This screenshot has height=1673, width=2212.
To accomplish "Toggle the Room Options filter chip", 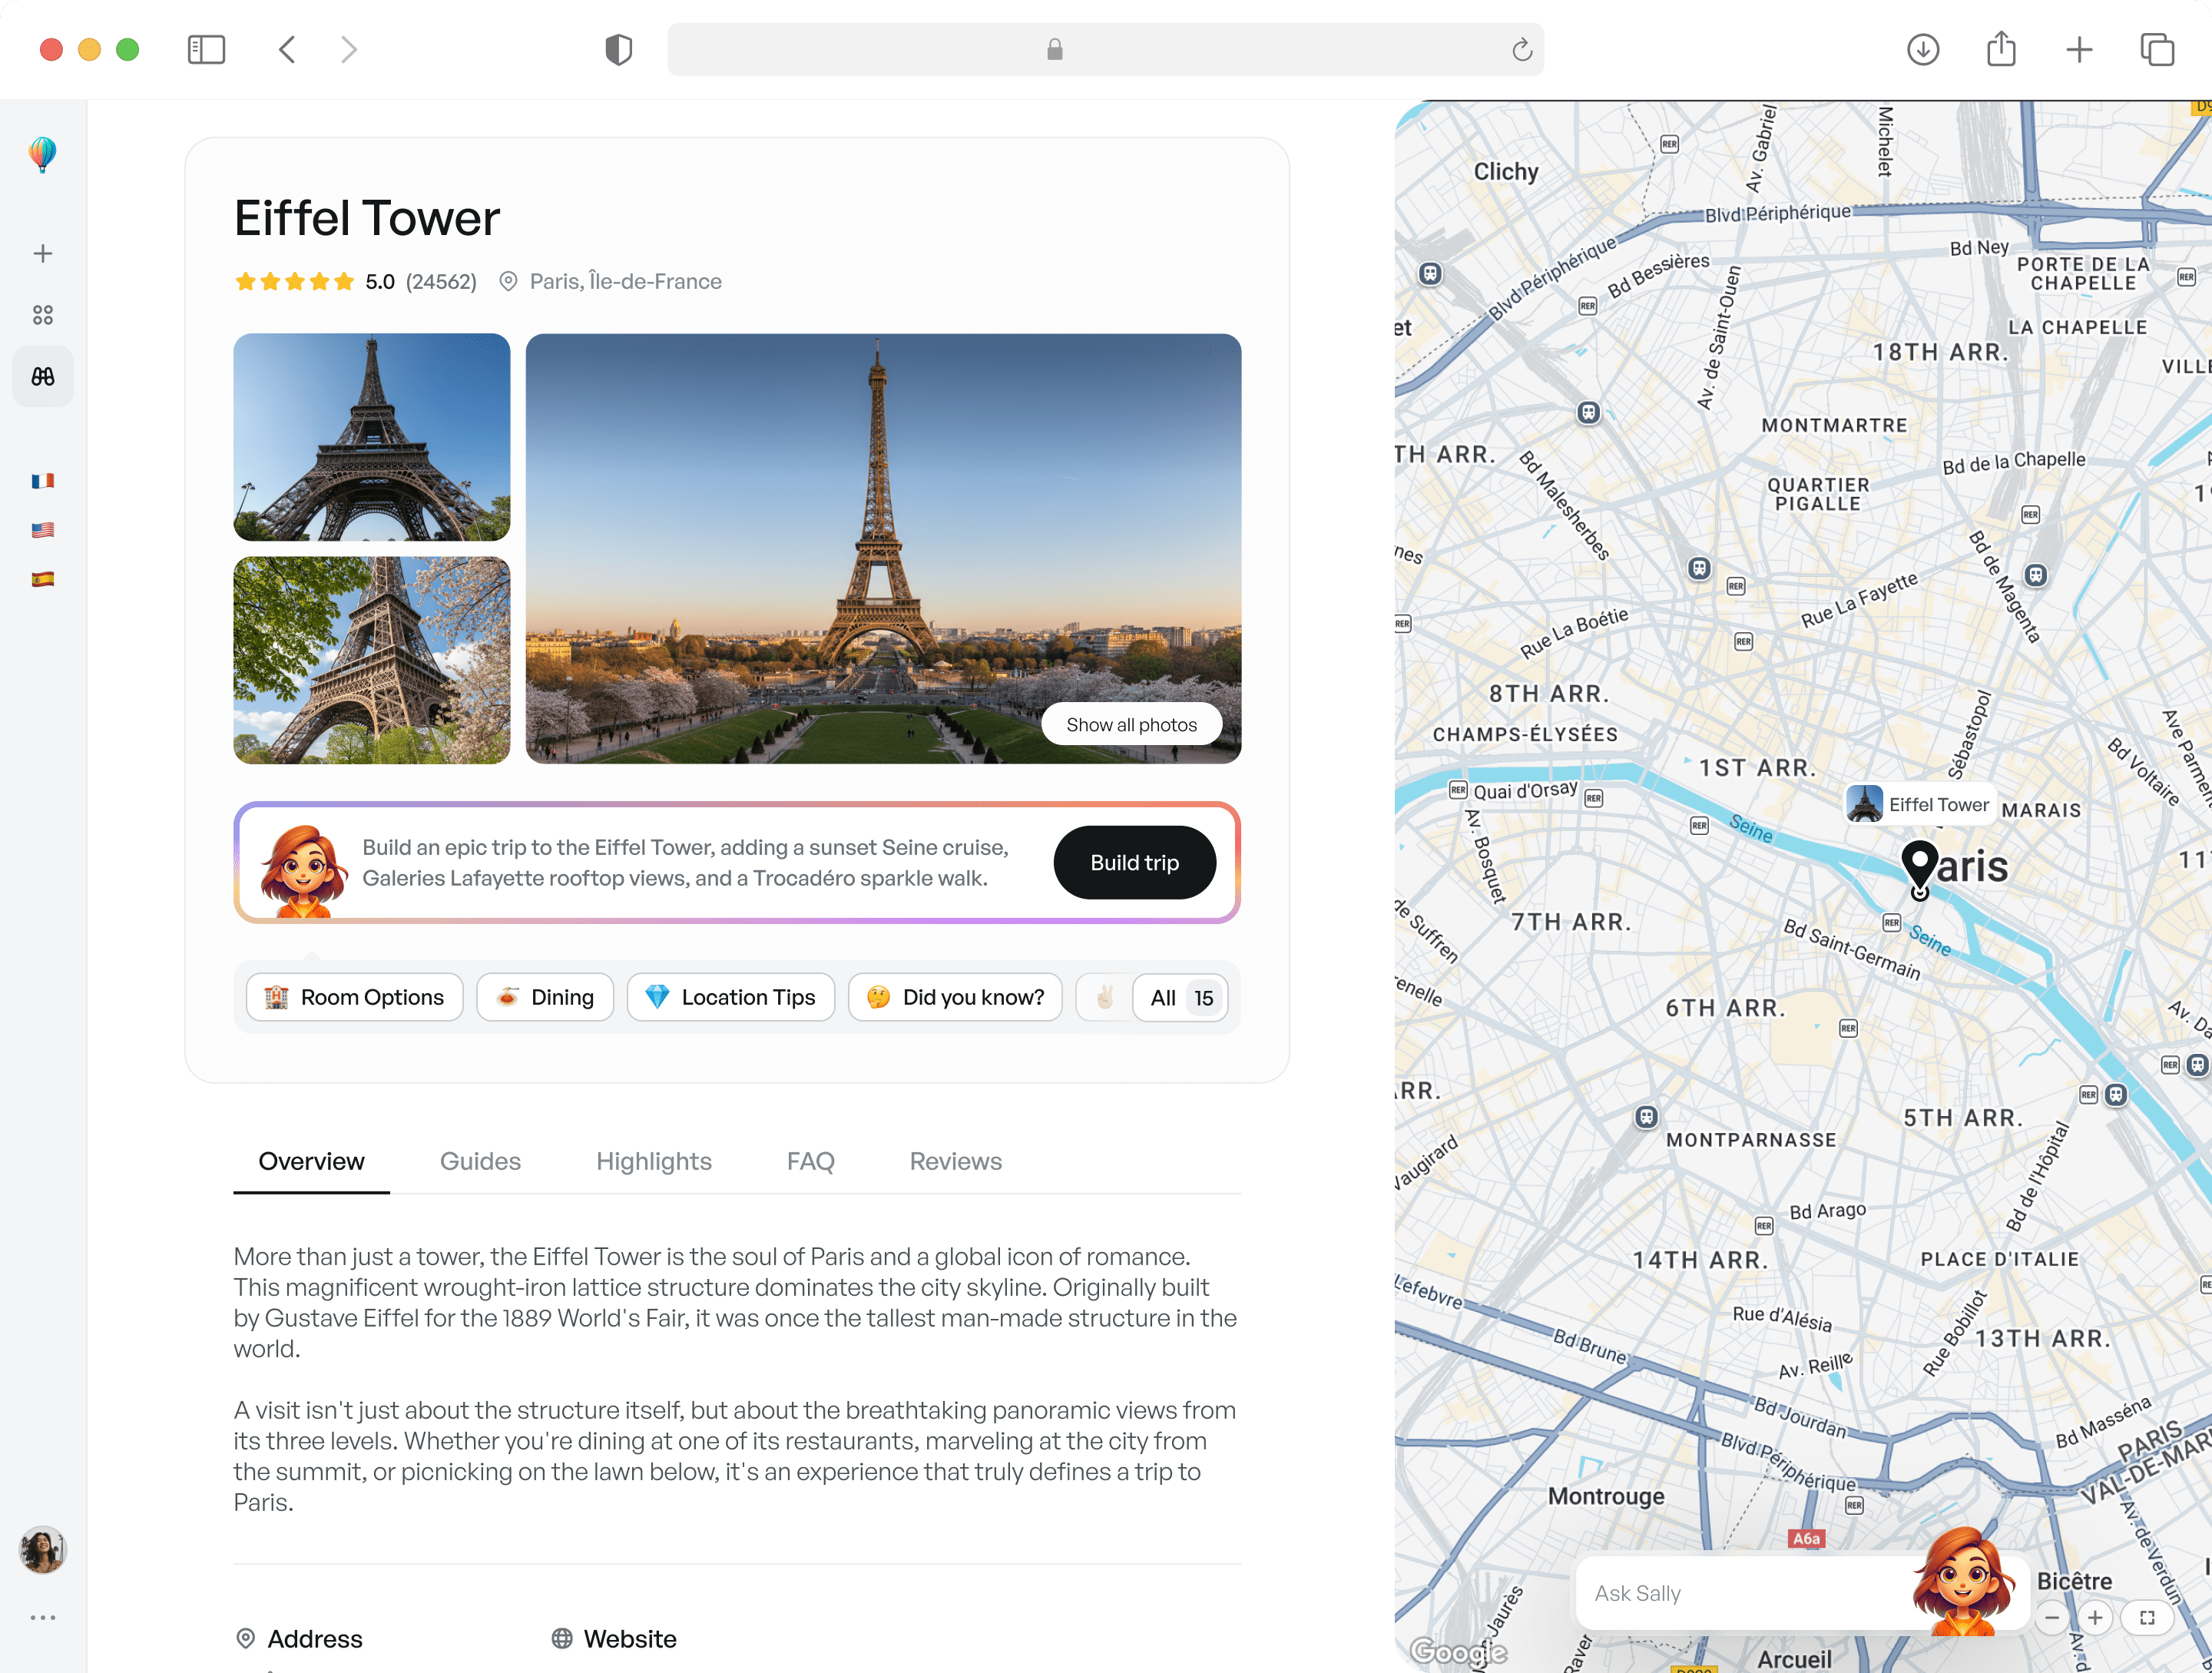I will tap(354, 997).
